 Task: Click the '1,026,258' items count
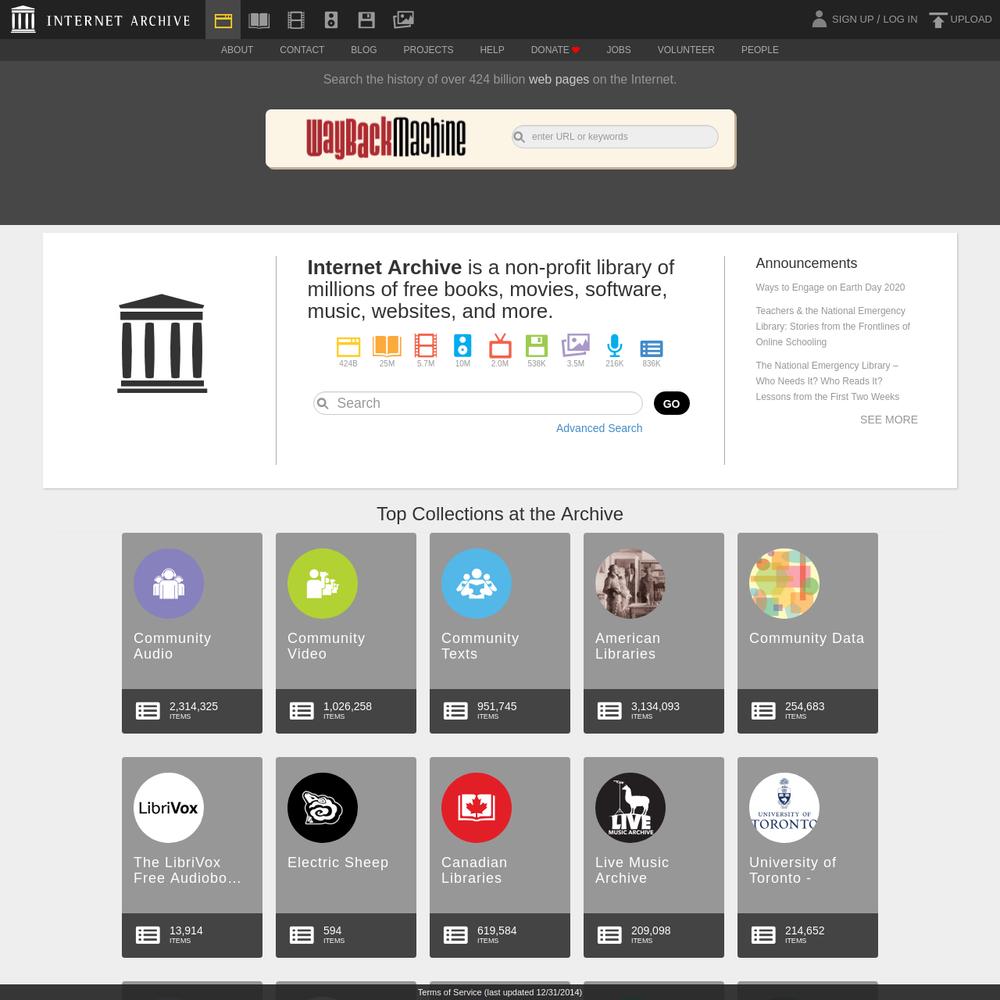348,707
